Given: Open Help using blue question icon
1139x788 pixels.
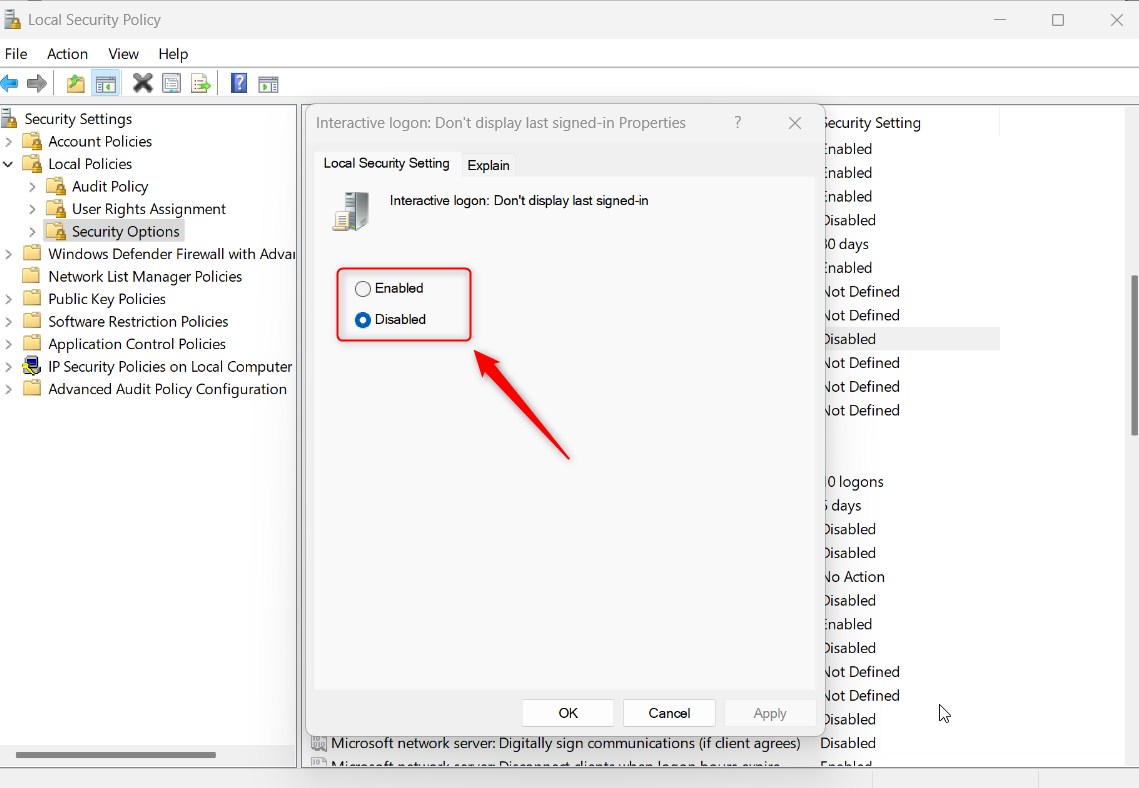Looking at the screenshot, I should coord(239,84).
